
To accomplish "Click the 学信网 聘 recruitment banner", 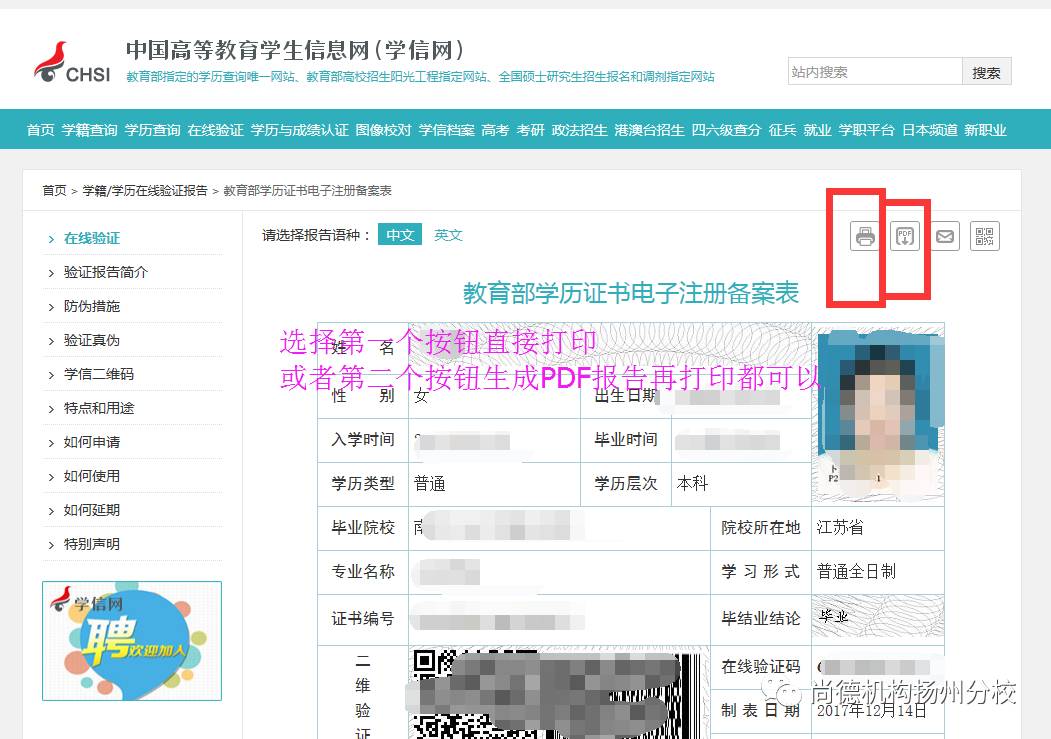I will [x=132, y=641].
